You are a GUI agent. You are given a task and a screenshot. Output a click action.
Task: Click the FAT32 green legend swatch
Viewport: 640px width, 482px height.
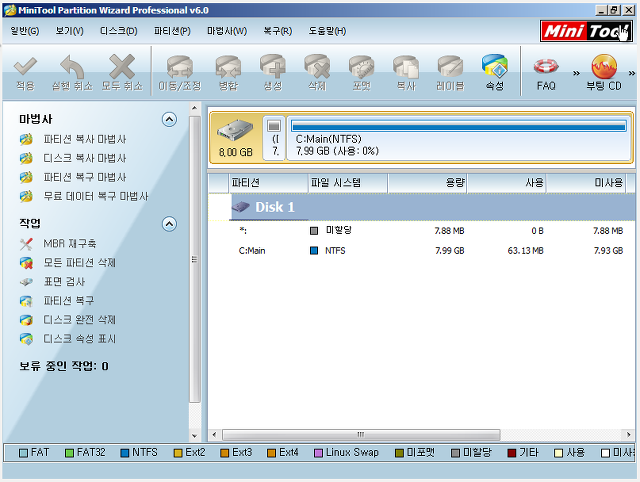tap(69, 453)
